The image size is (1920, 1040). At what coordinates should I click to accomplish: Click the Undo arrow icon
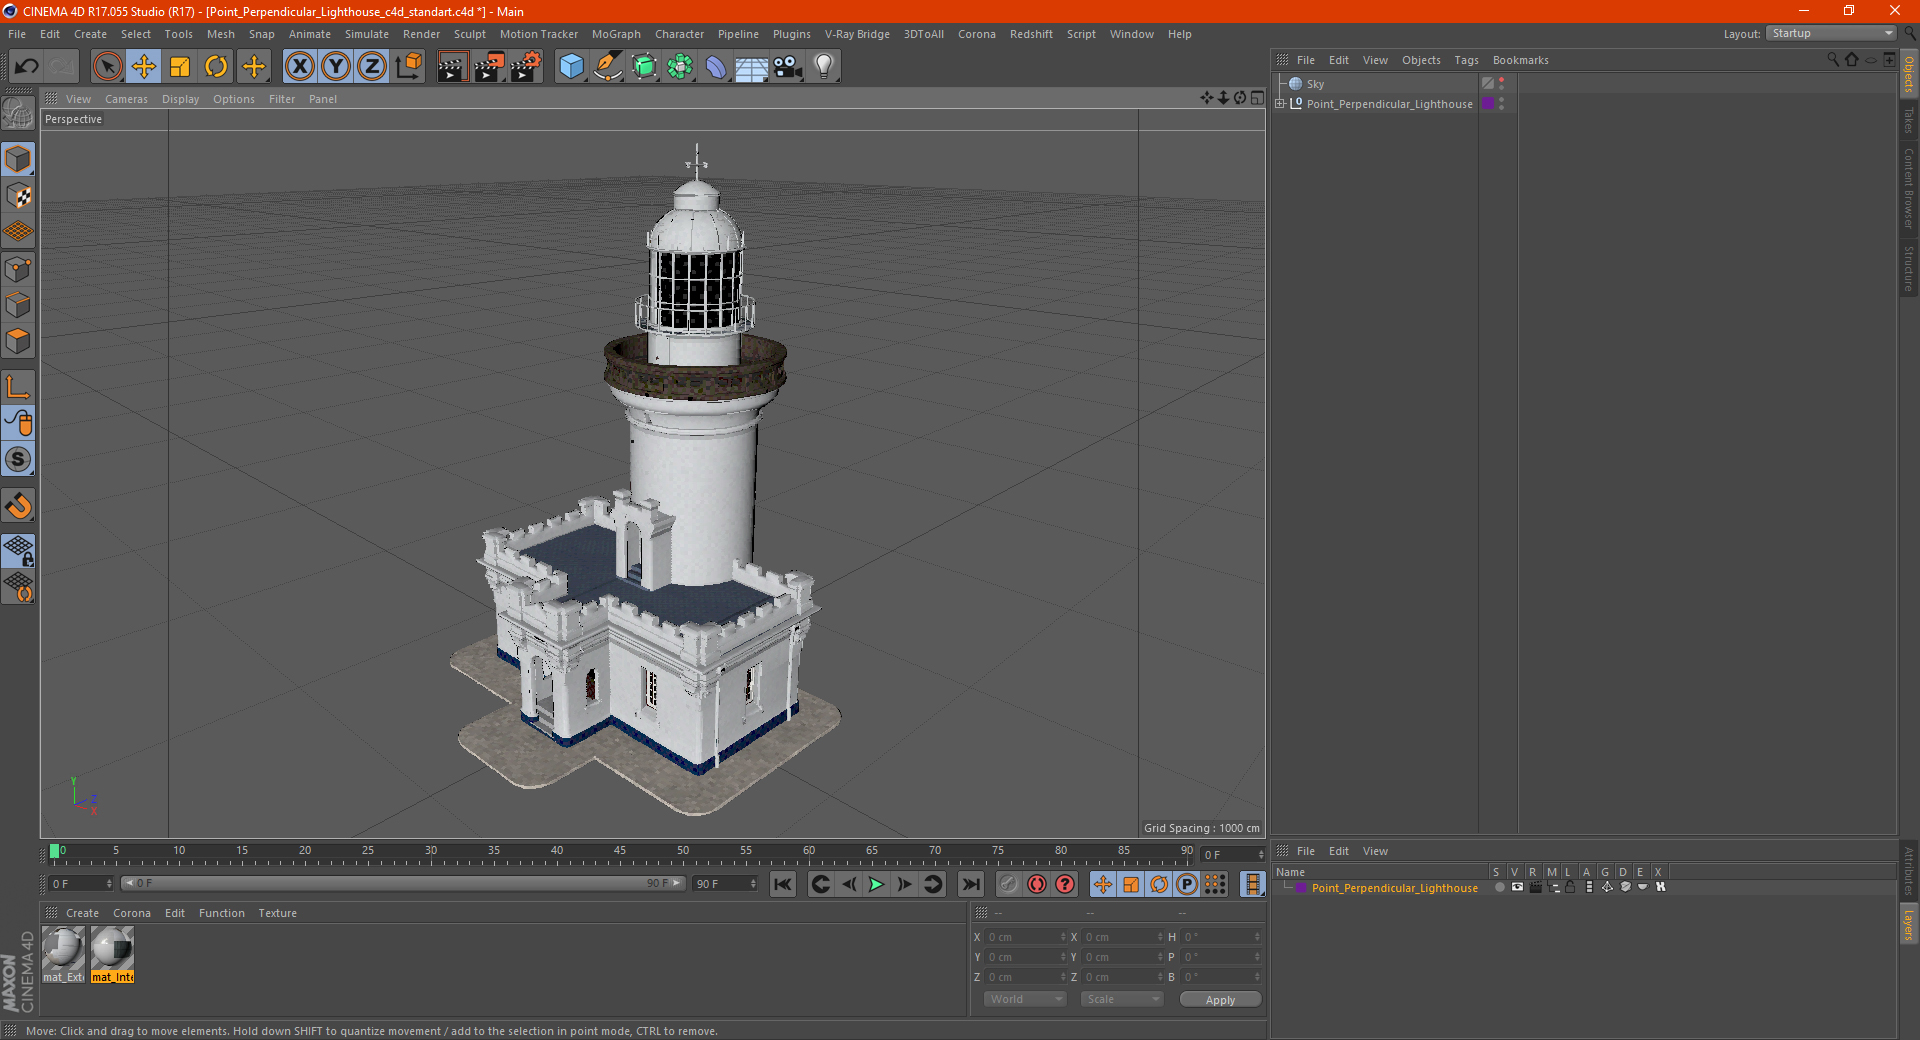[27, 67]
